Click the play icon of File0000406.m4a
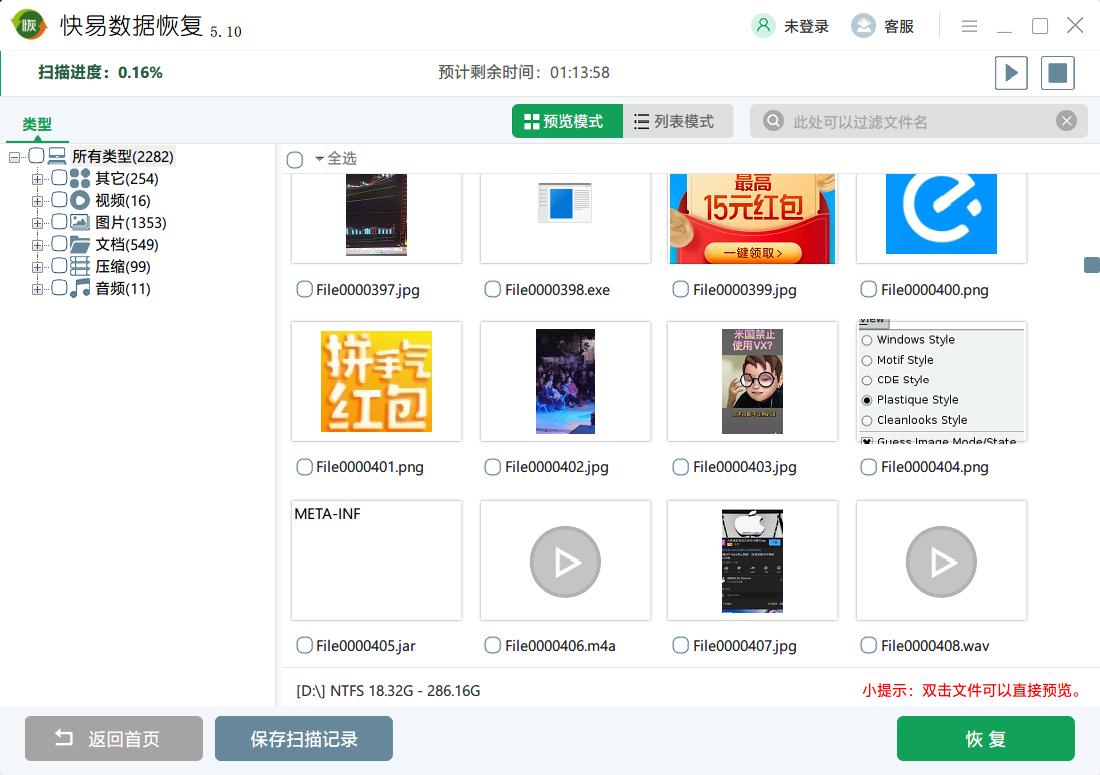 click(565, 562)
